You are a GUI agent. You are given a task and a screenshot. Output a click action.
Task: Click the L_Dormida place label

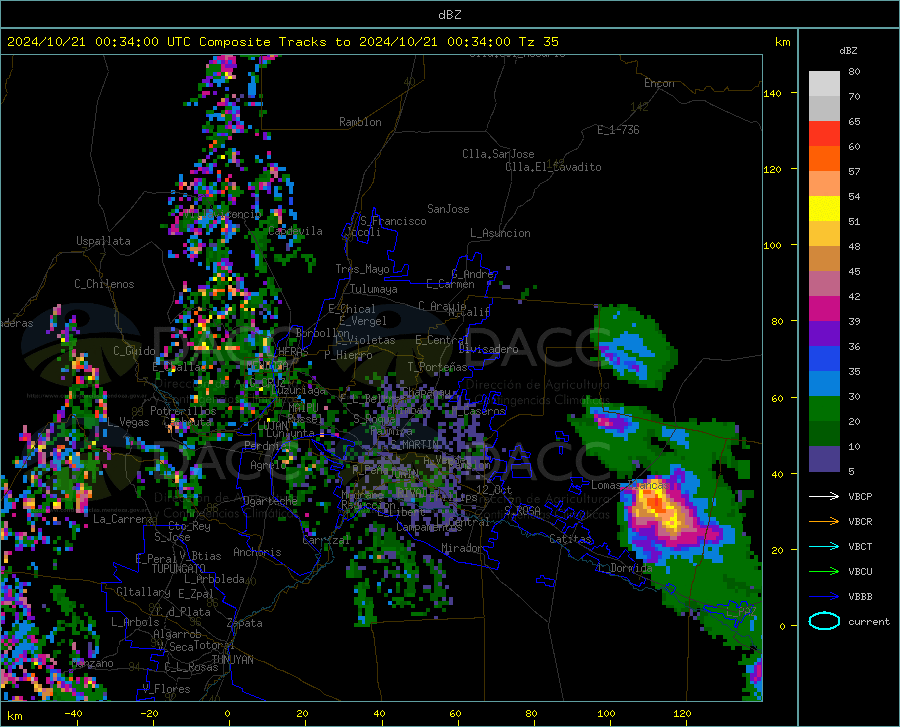coord(624,568)
